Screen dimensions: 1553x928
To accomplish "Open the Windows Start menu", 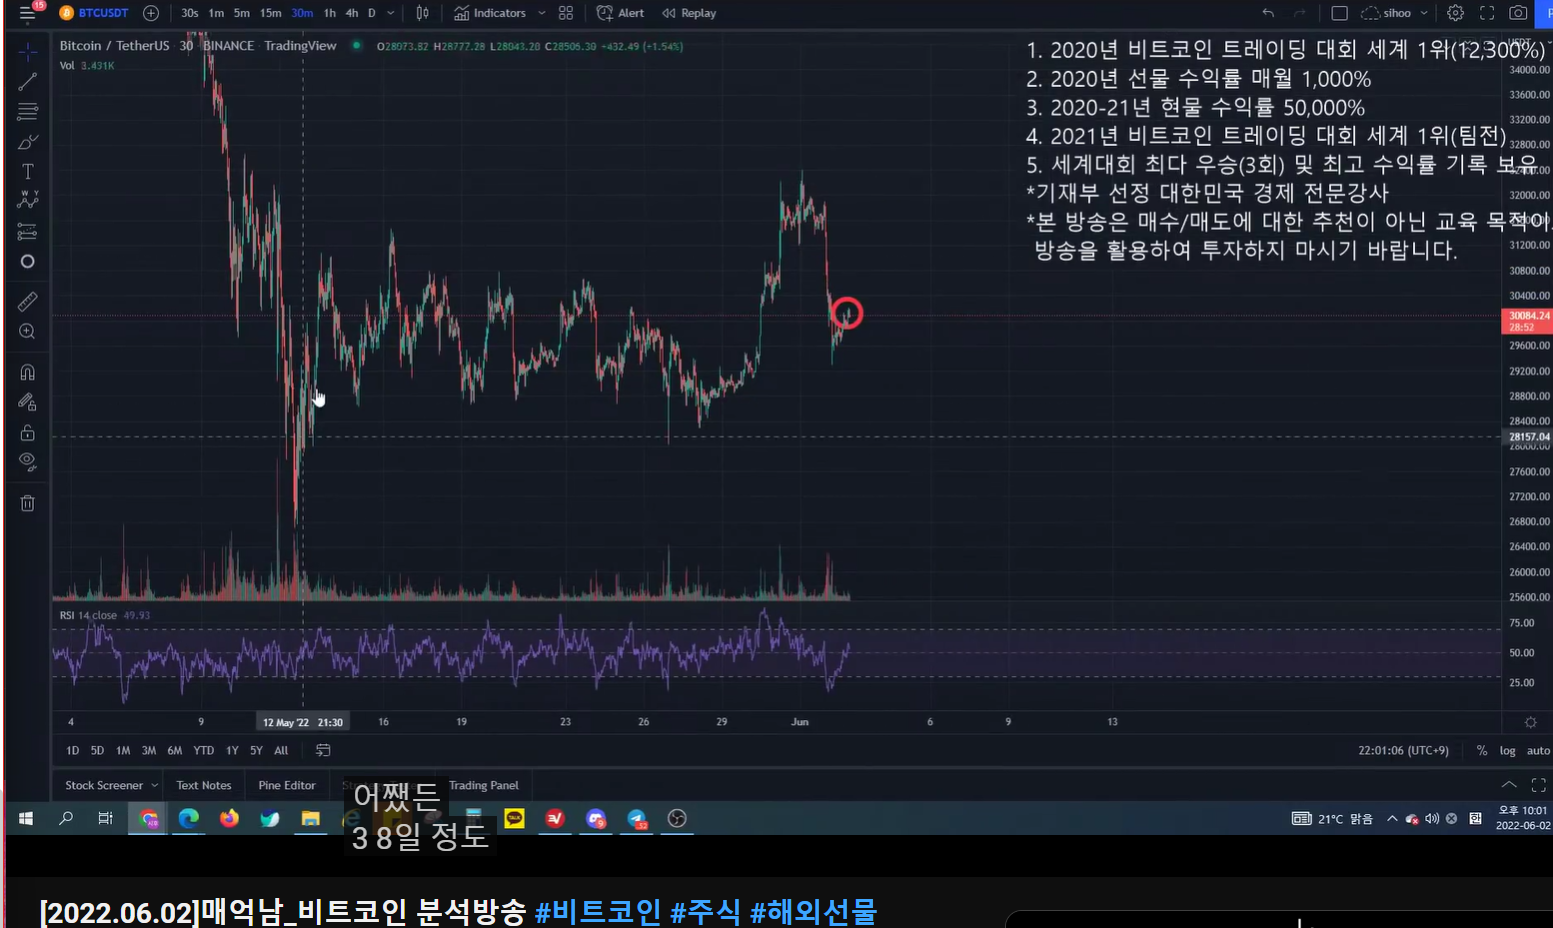I will point(26,818).
